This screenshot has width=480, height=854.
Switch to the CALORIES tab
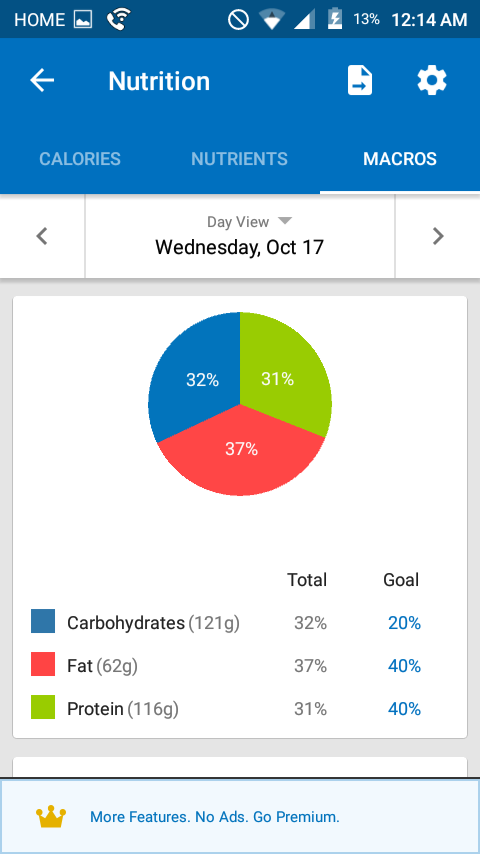[x=80, y=158]
